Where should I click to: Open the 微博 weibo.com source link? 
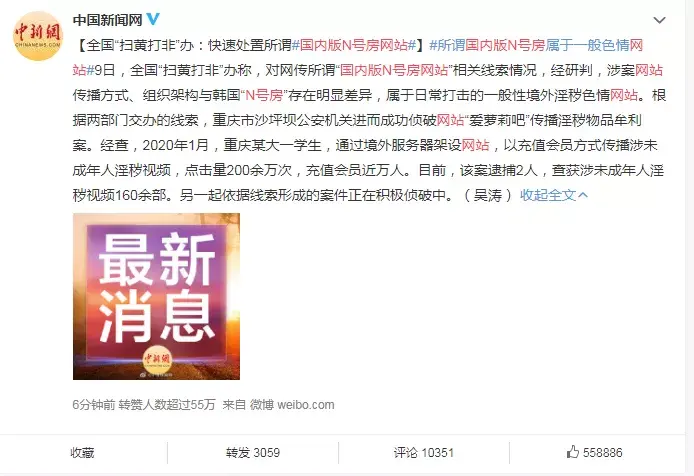coord(292,405)
